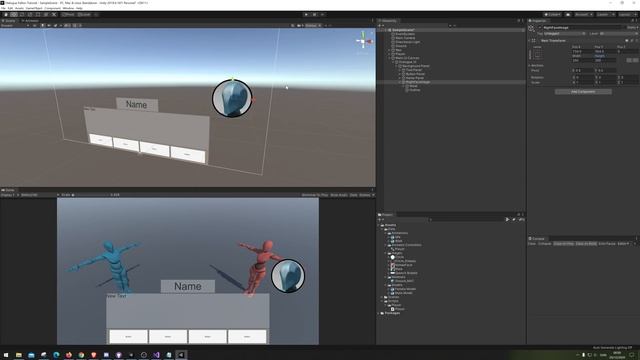Viewport: 640px width, 360px height.
Task: Open Chrome from the taskbar
Action: point(81,355)
